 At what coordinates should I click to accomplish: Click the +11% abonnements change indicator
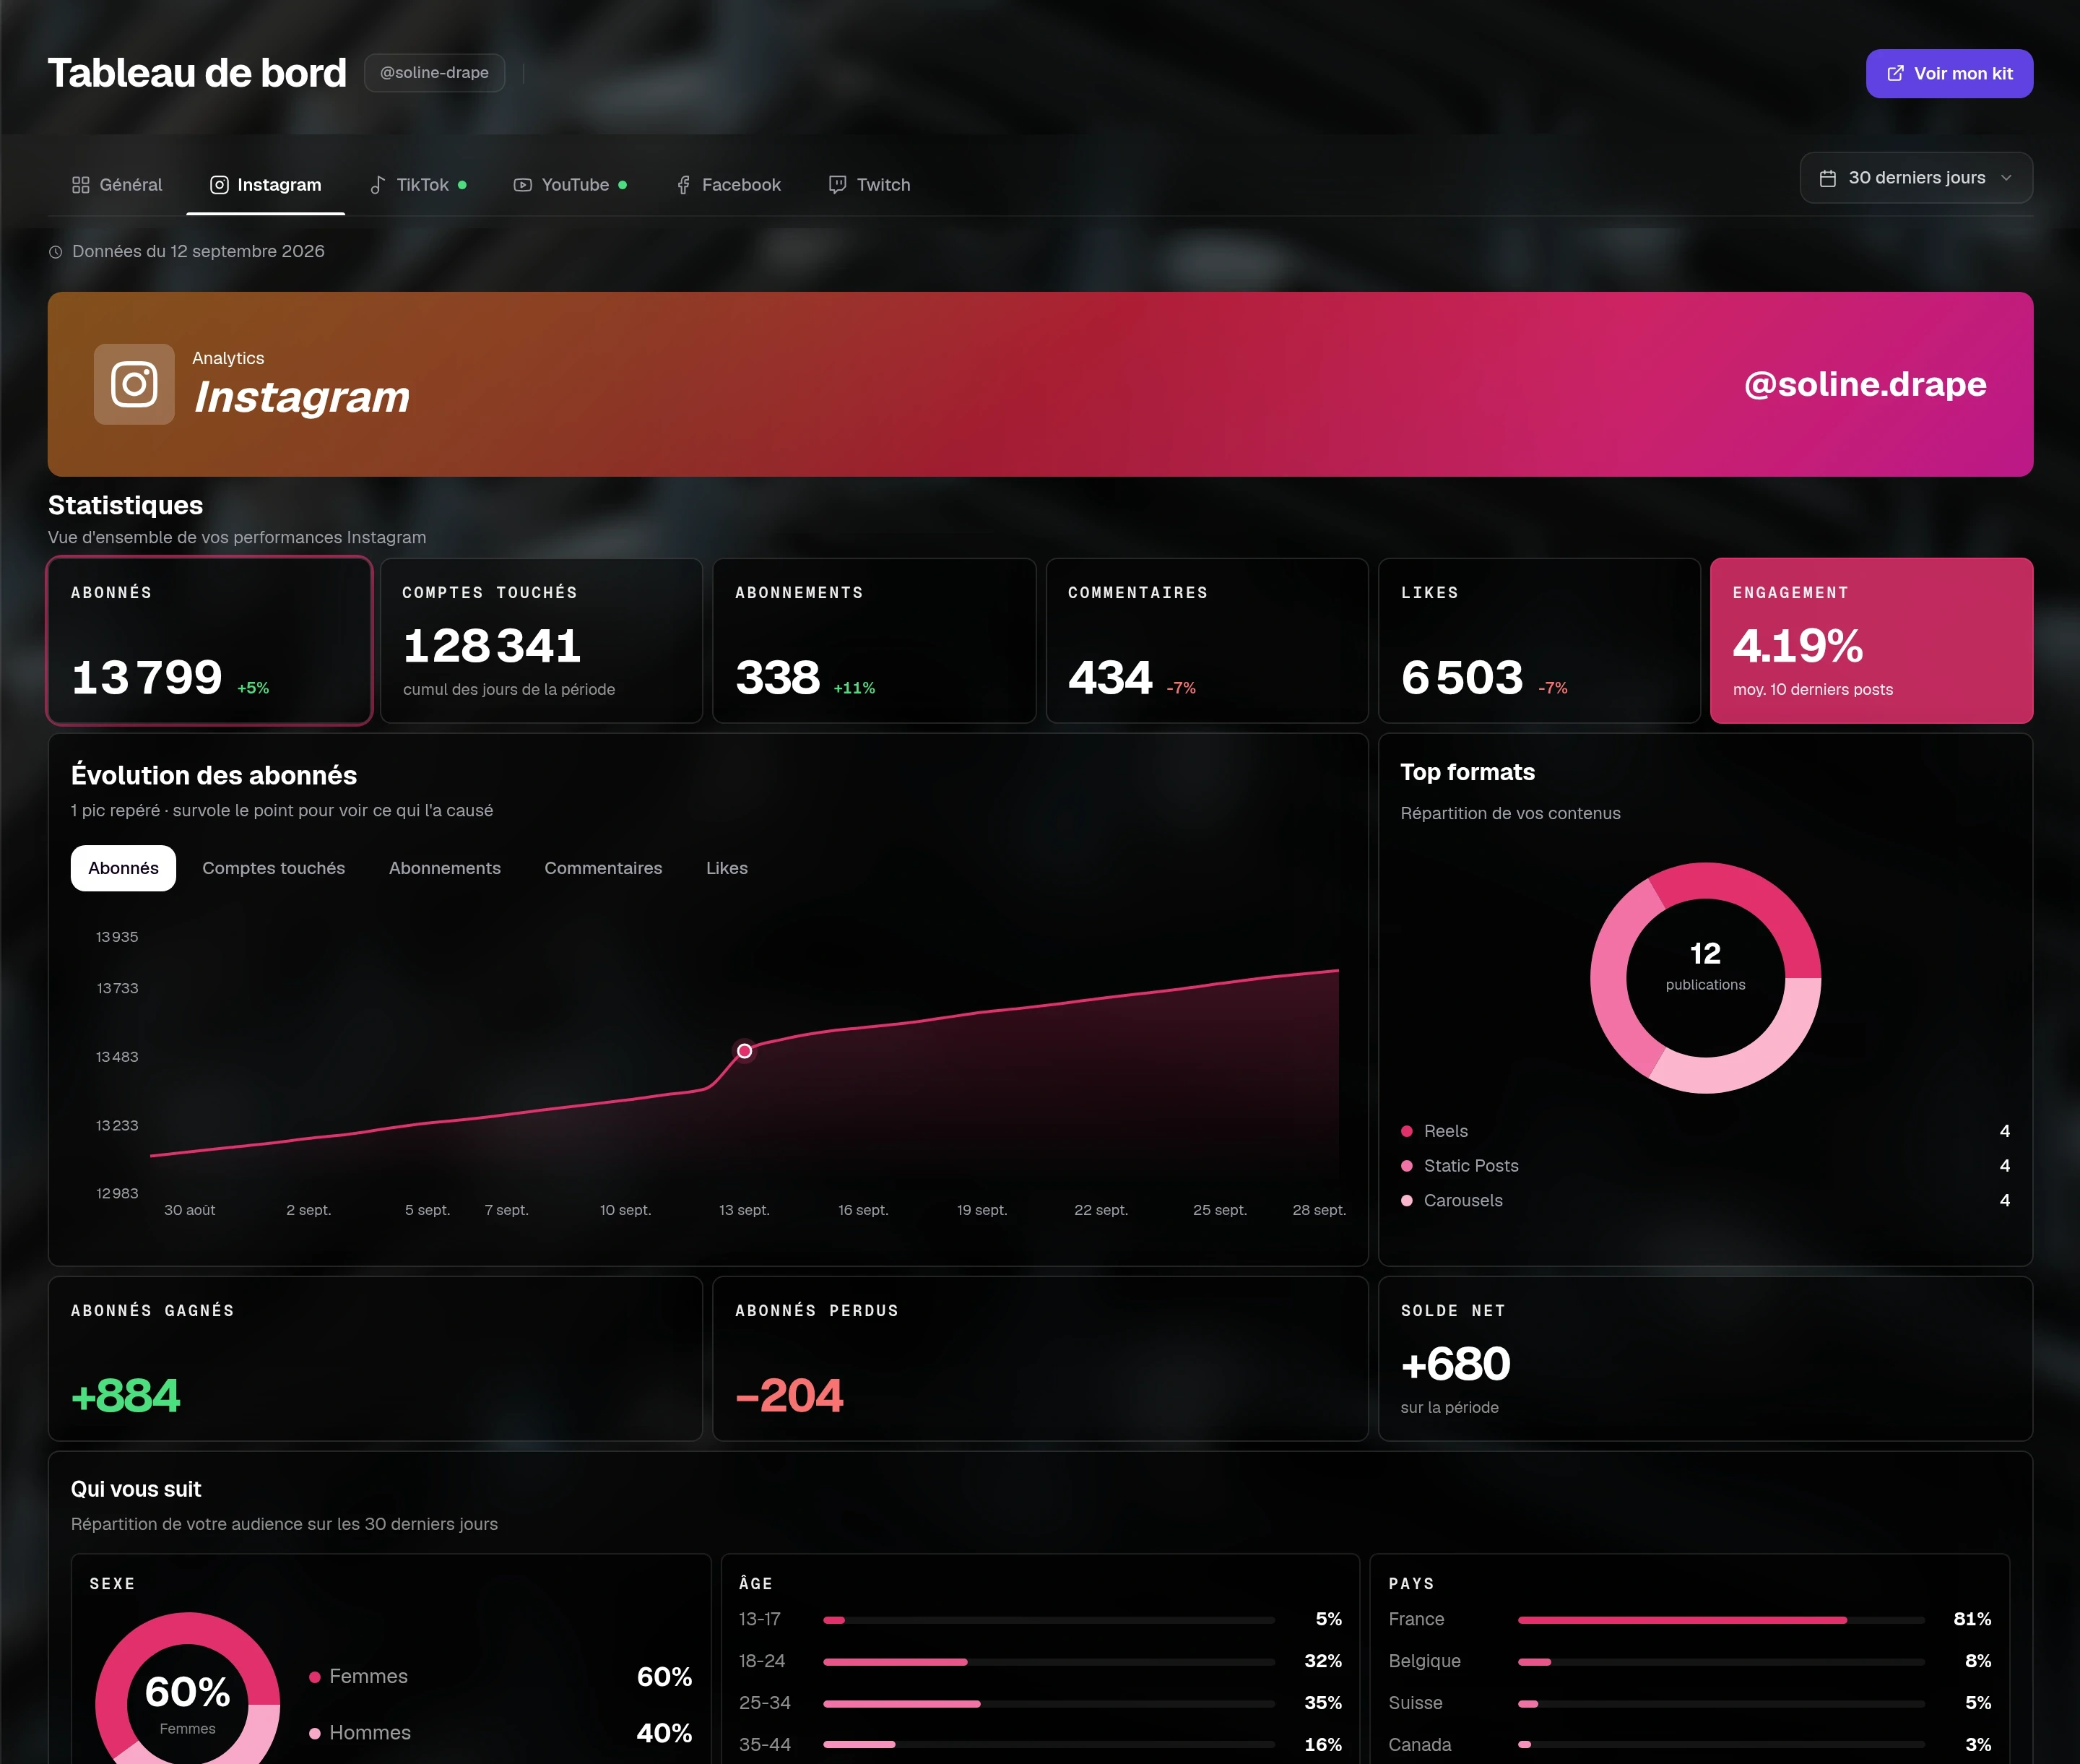(x=854, y=688)
